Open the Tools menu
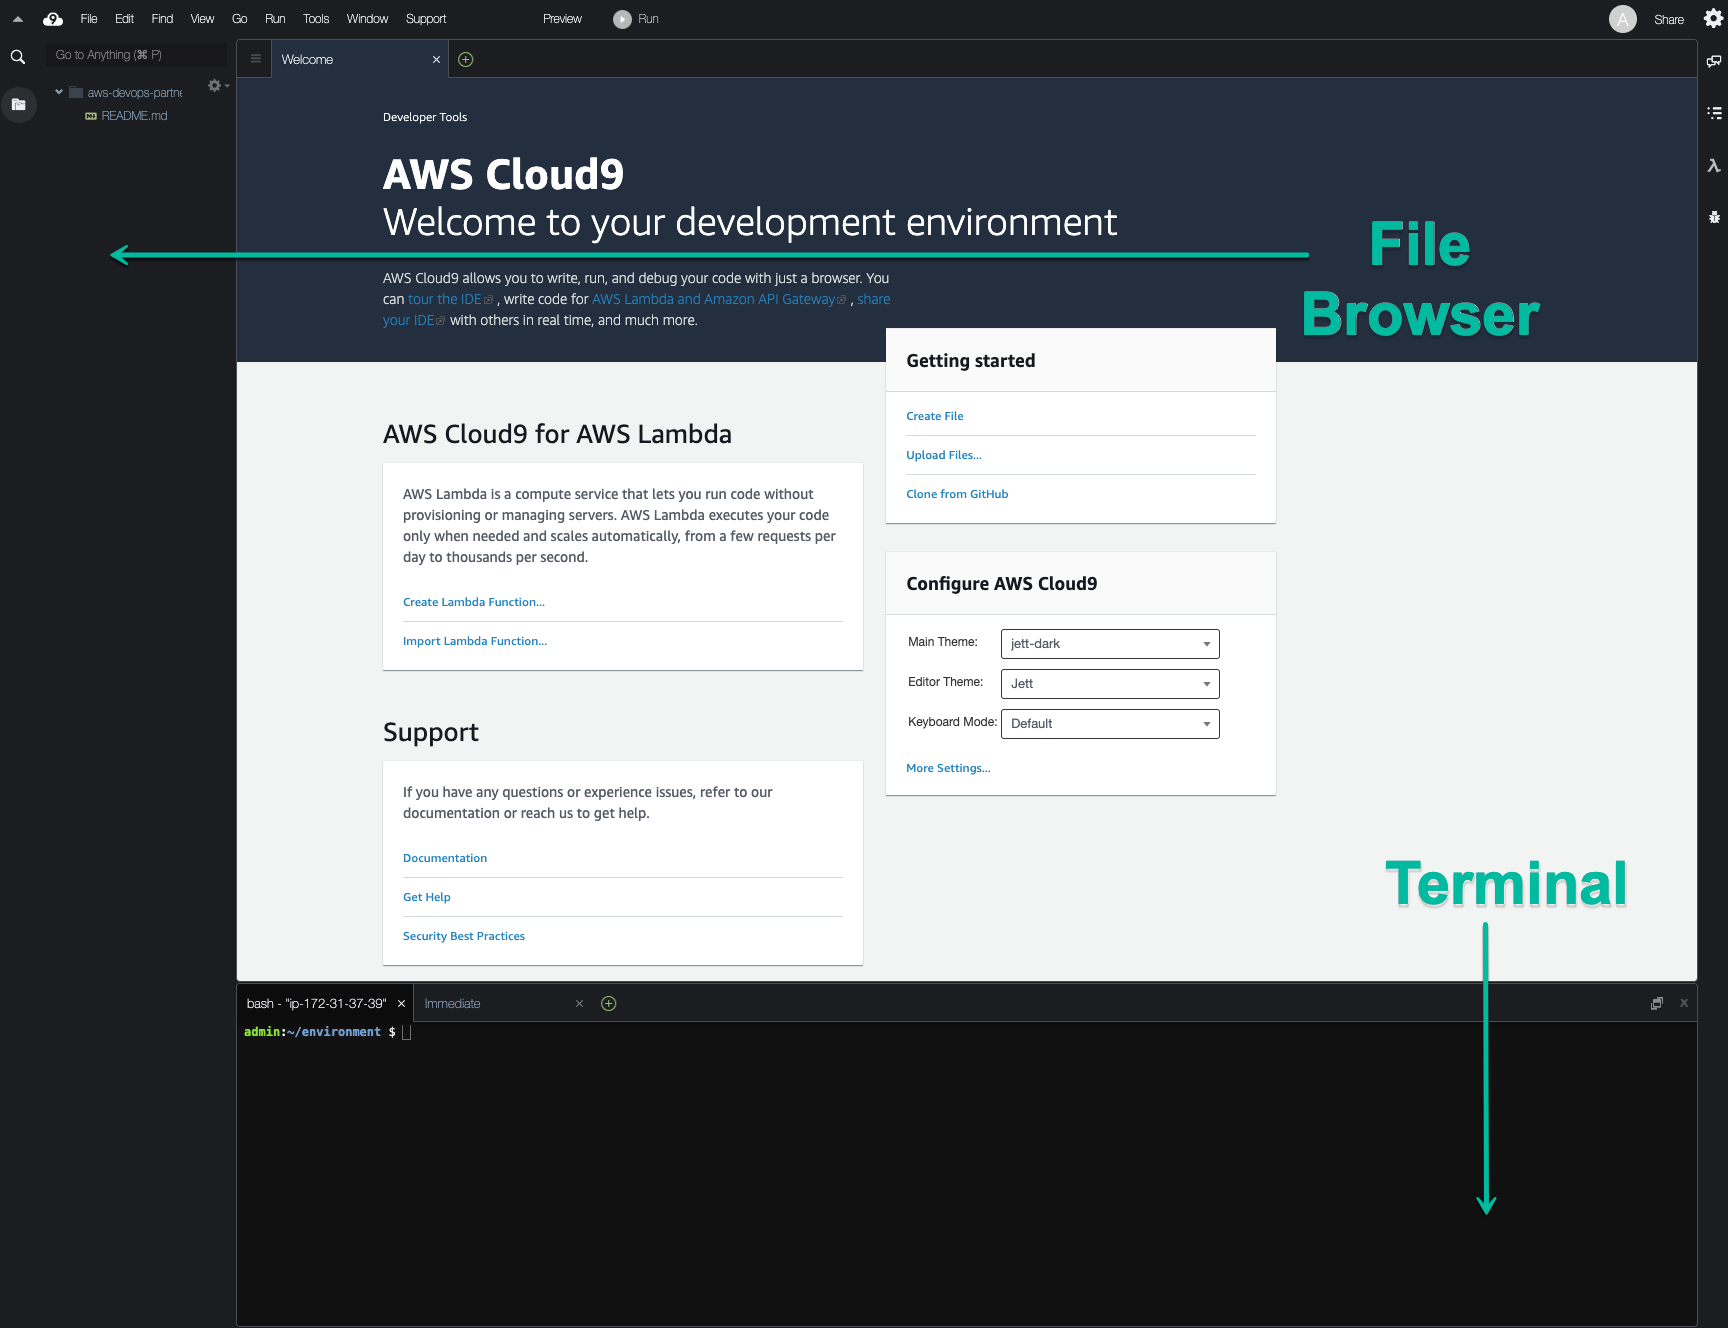1728x1328 pixels. coord(316,19)
